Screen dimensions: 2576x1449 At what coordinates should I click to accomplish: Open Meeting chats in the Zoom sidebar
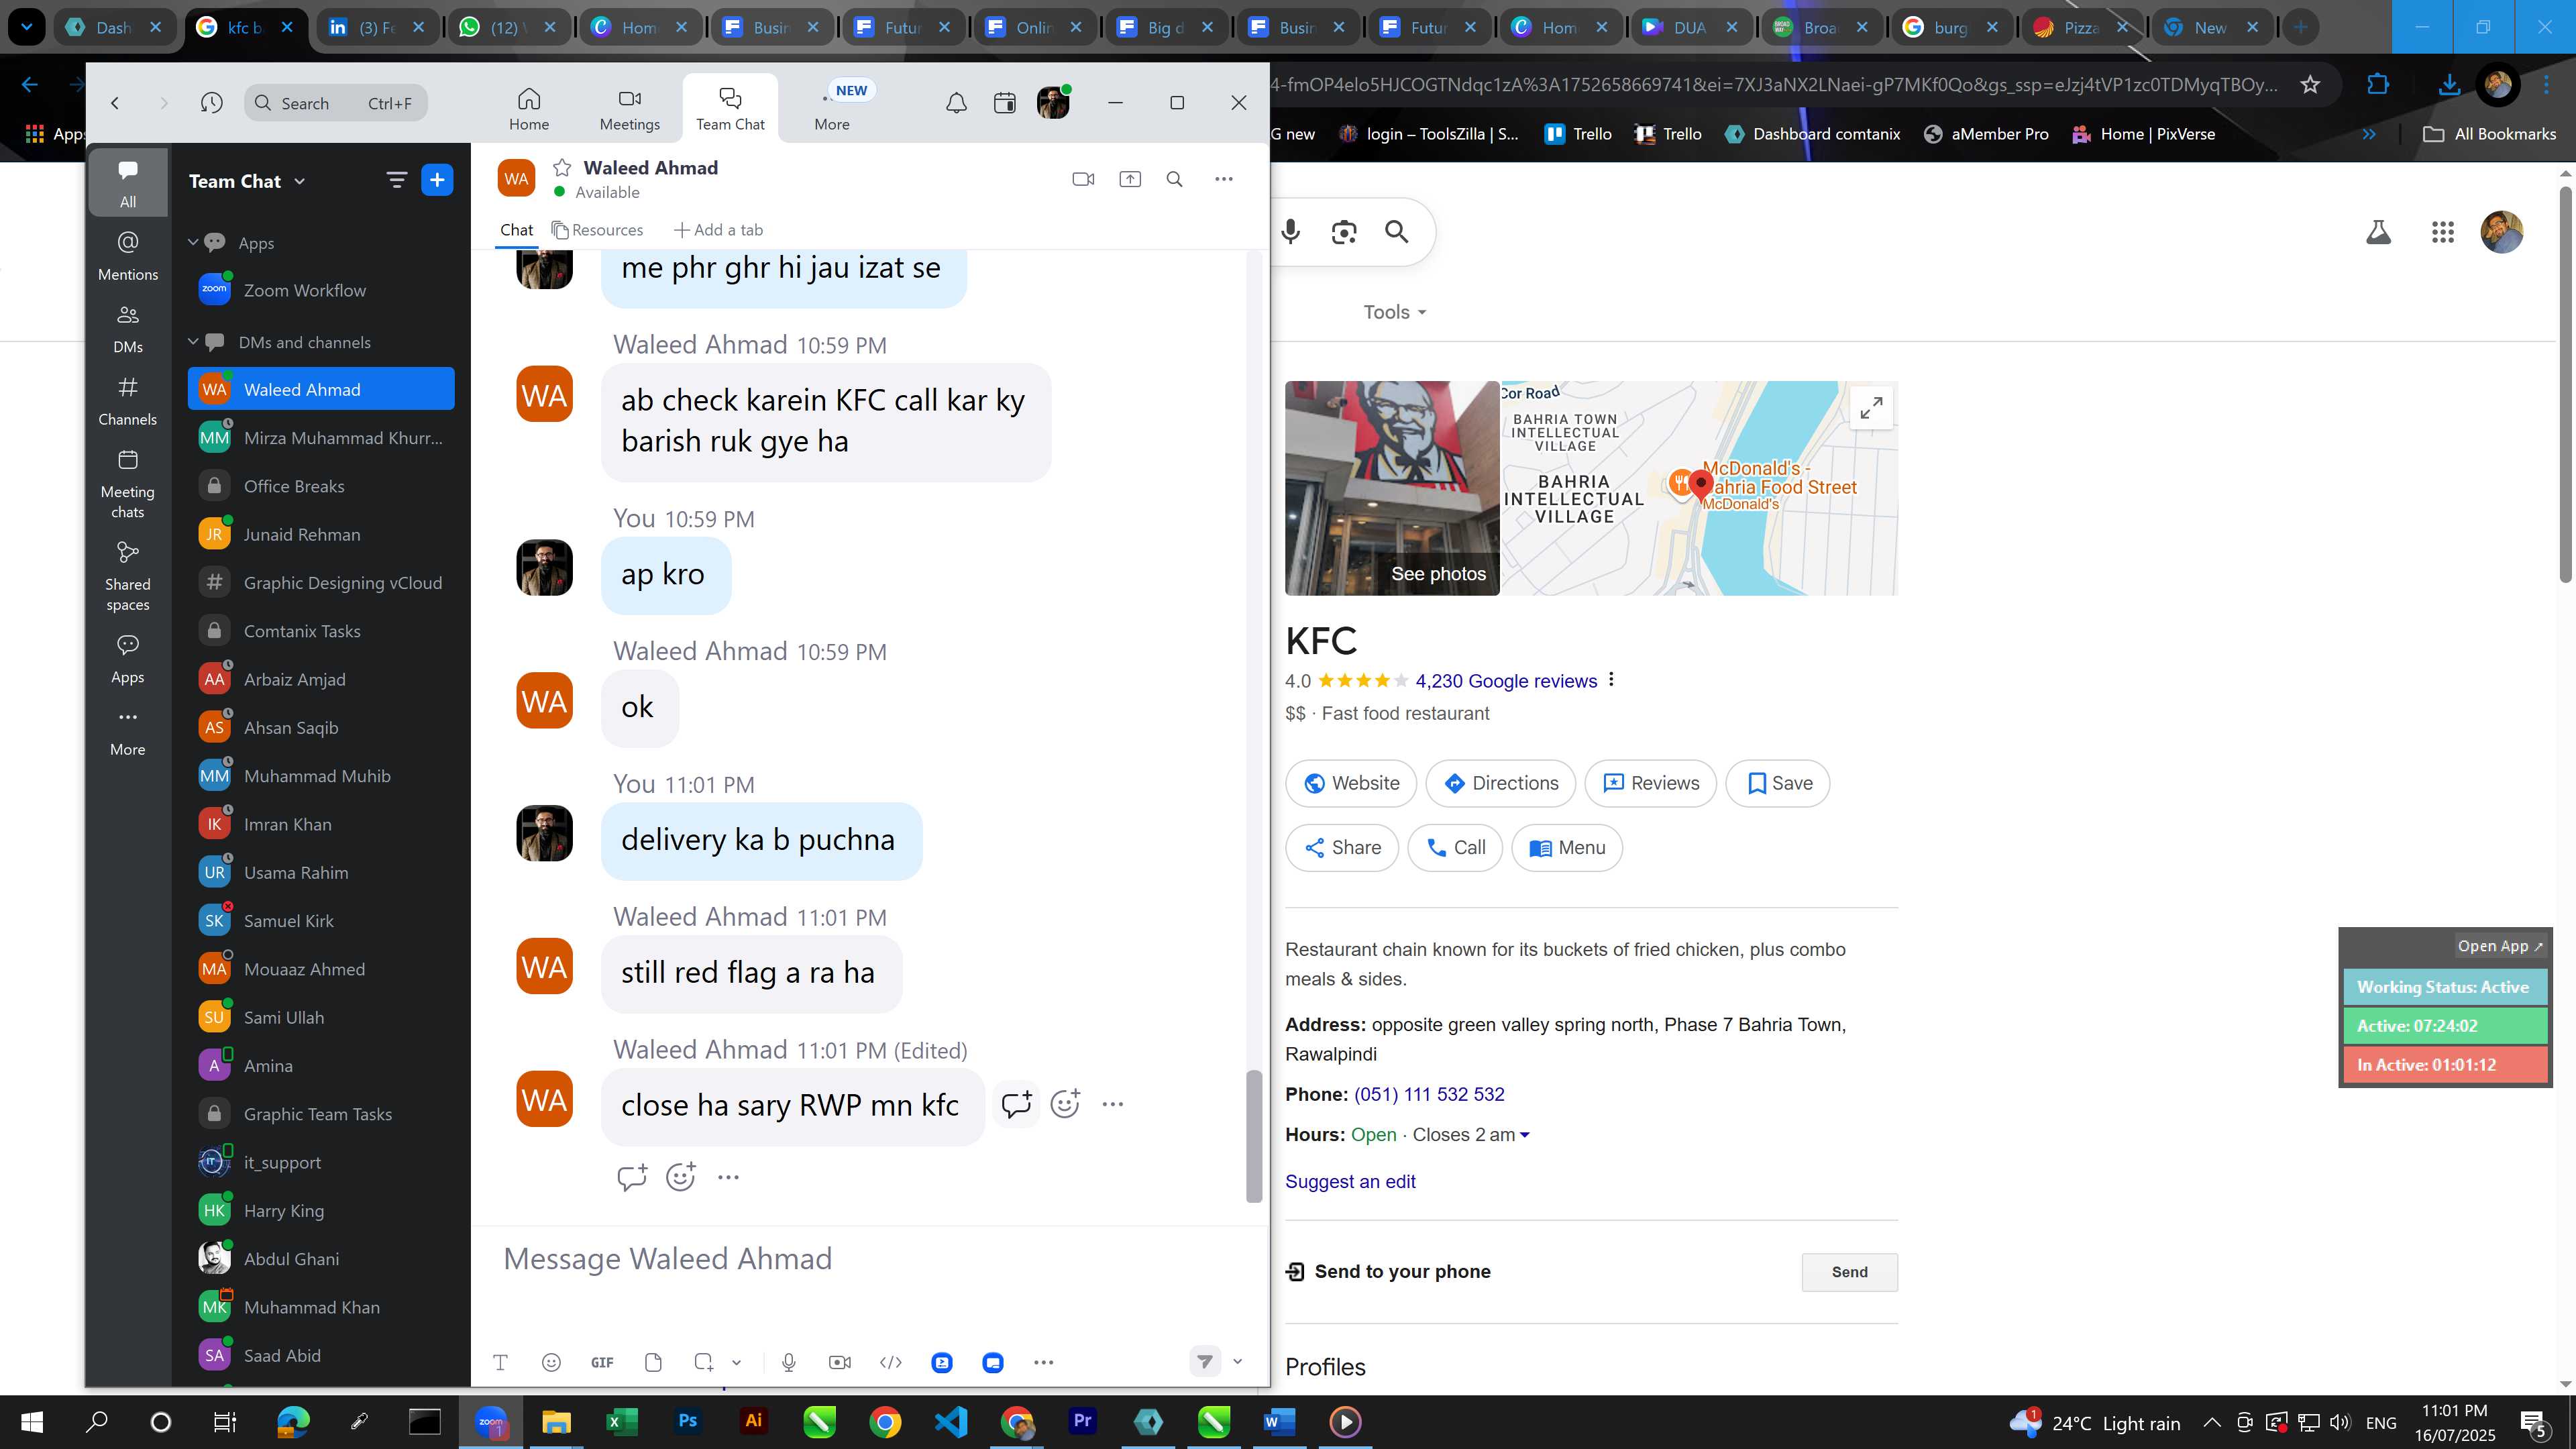[127, 484]
